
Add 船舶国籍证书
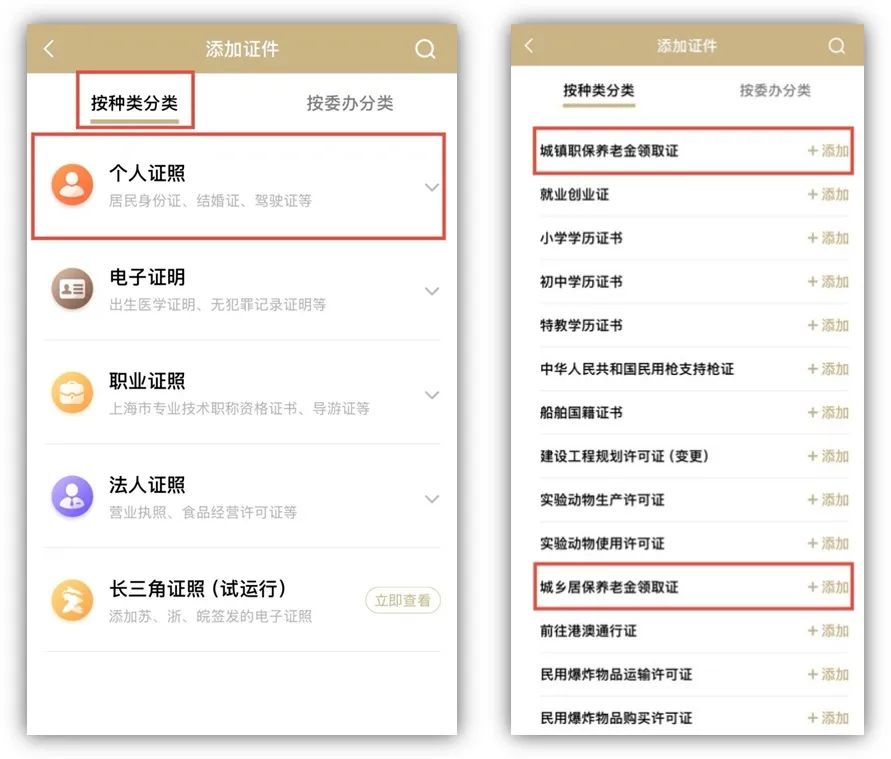[x=828, y=412]
